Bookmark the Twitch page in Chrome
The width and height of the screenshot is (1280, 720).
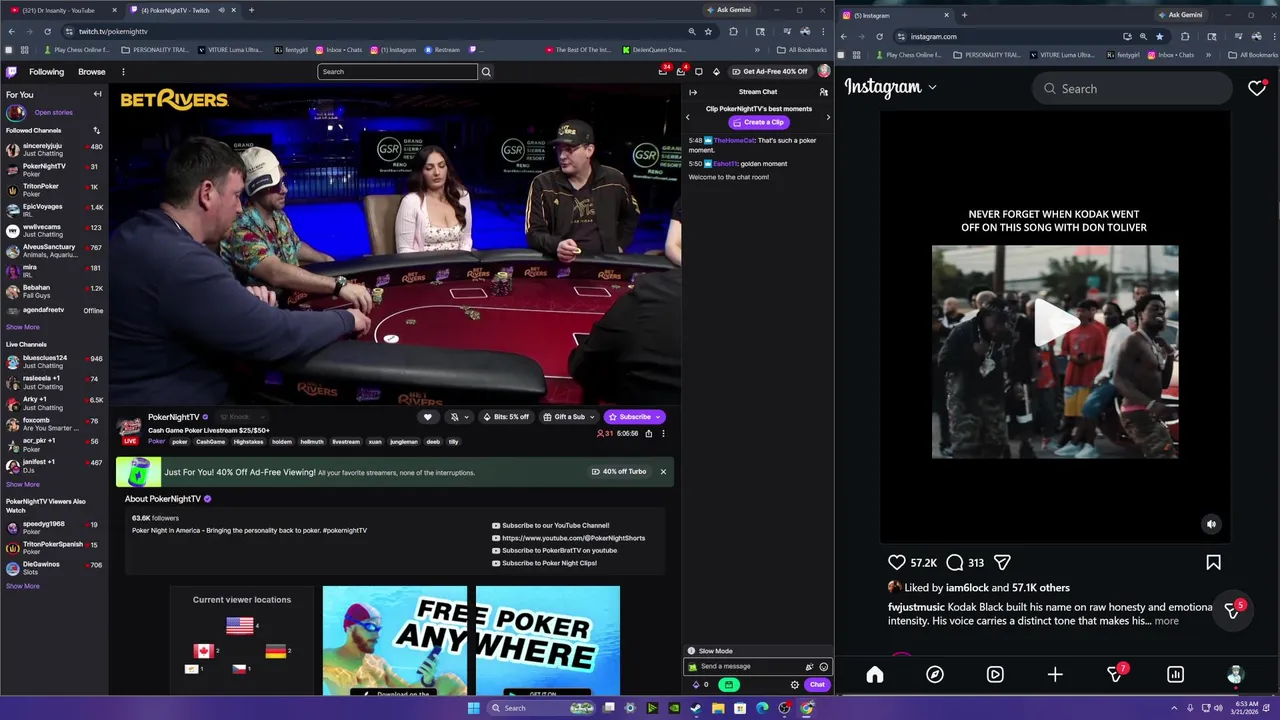[x=708, y=31]
